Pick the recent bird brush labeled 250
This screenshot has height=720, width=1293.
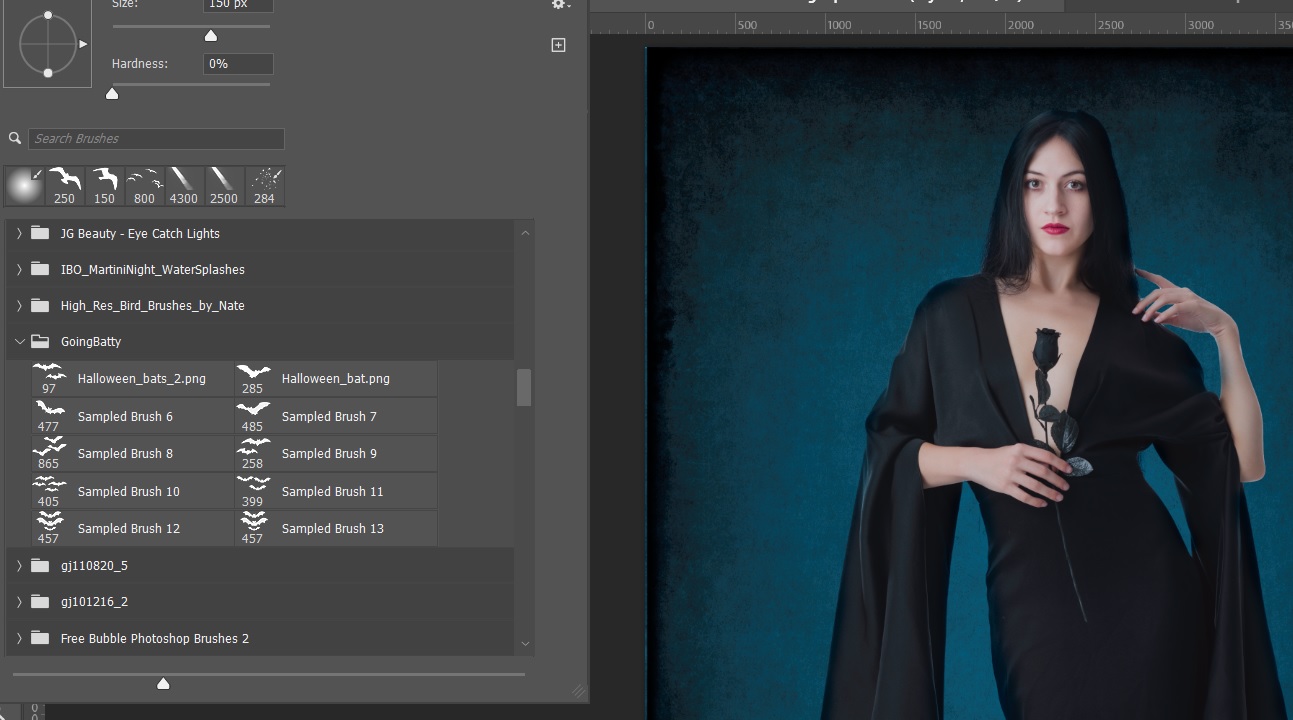coord(64,186)
